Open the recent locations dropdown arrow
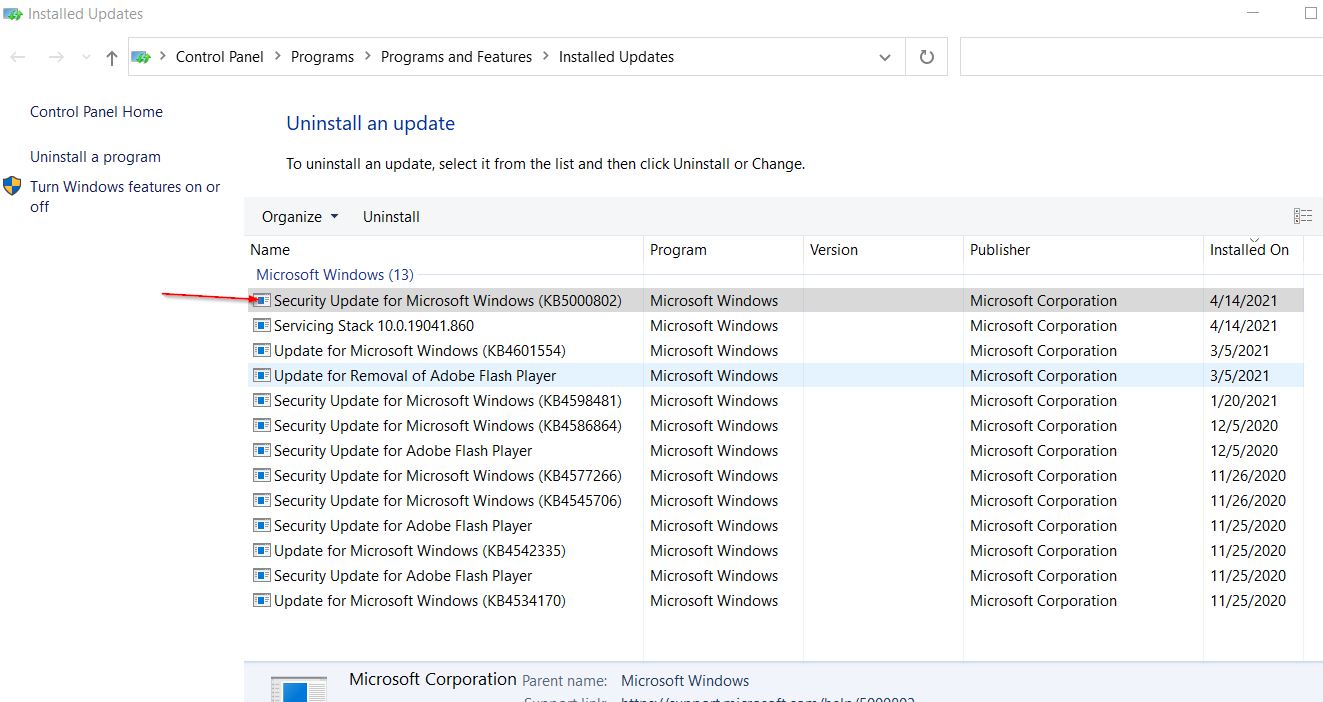This screenshot has height=702, width=1323. (x=85, y=58)
